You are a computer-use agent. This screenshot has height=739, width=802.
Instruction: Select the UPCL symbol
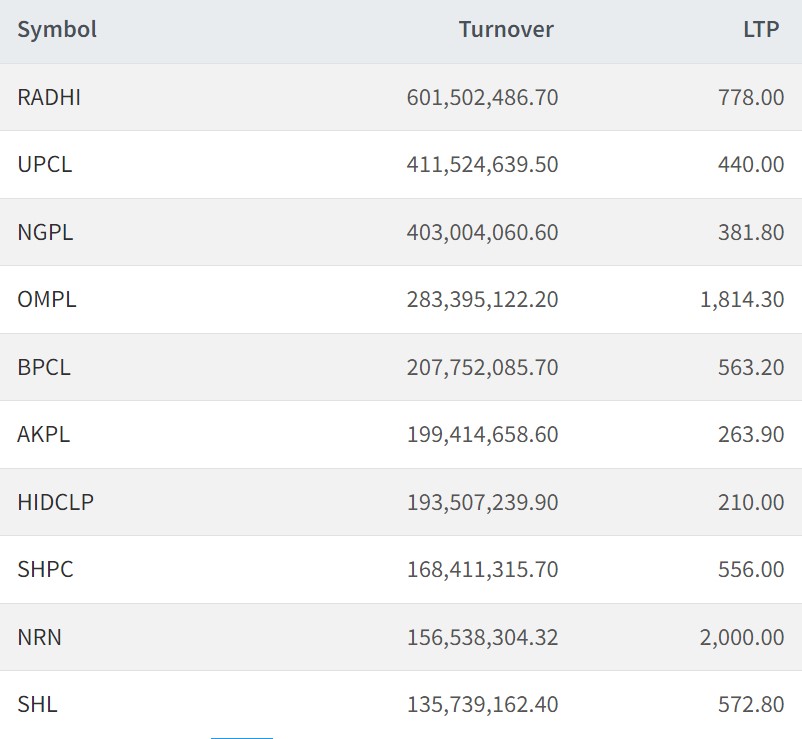pos(45,164)
